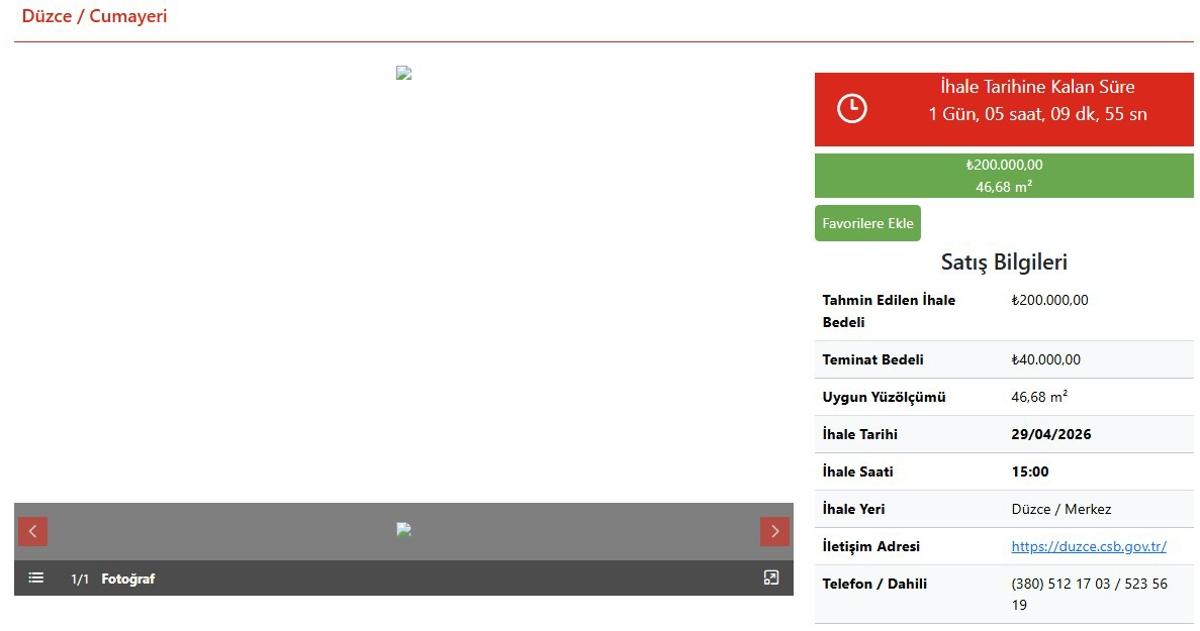Viewport: 1200px width, 631px height.
Task: Select the thumbnail in the gallery strip
Action: point(404,530)
